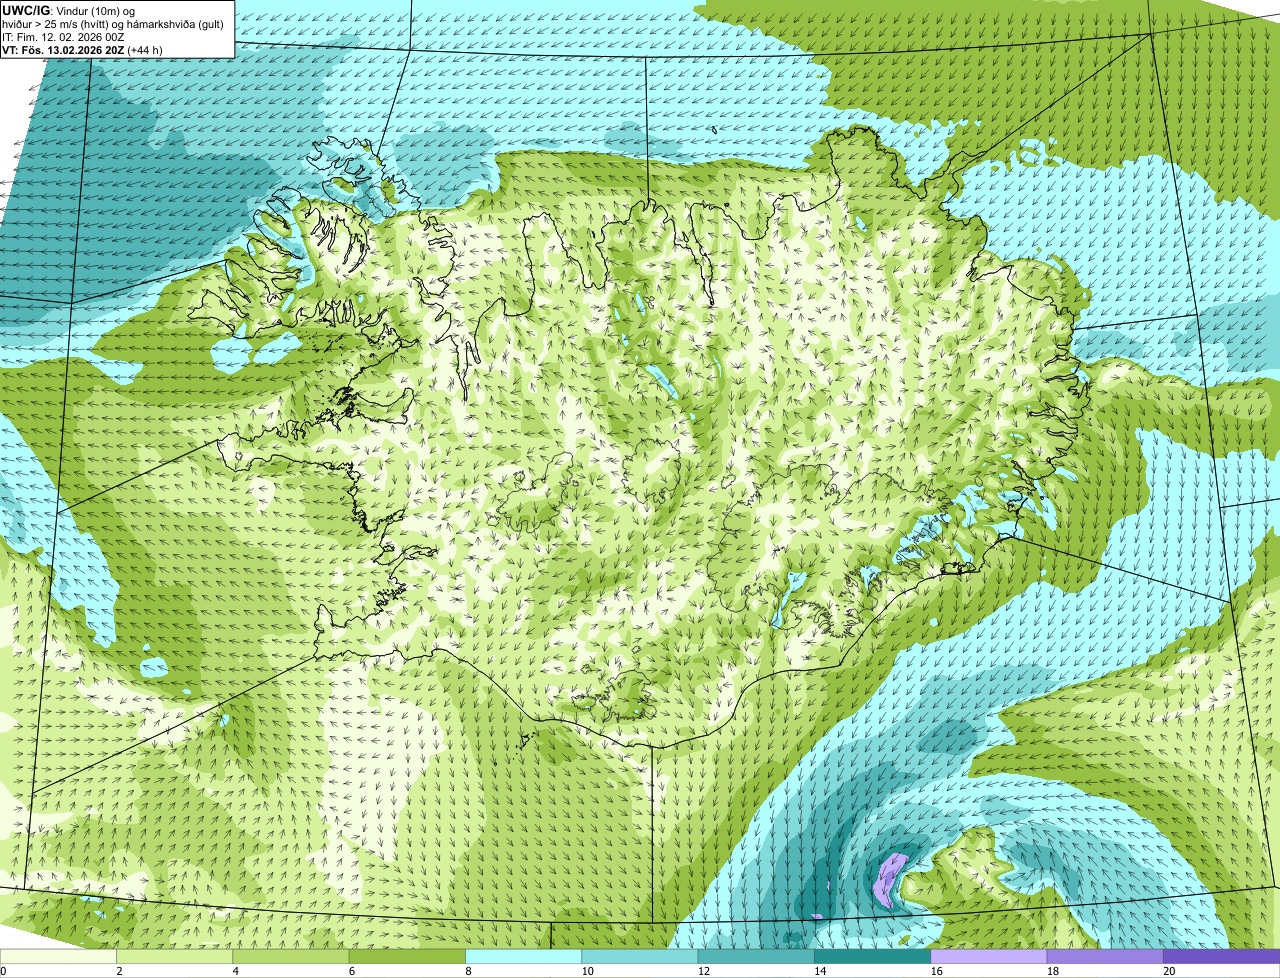The width and height of the screenshot is (1280, 978).
Task: Click the '18' label on the wind scale
Action: pyautogui.click(x=1052, y=971)
